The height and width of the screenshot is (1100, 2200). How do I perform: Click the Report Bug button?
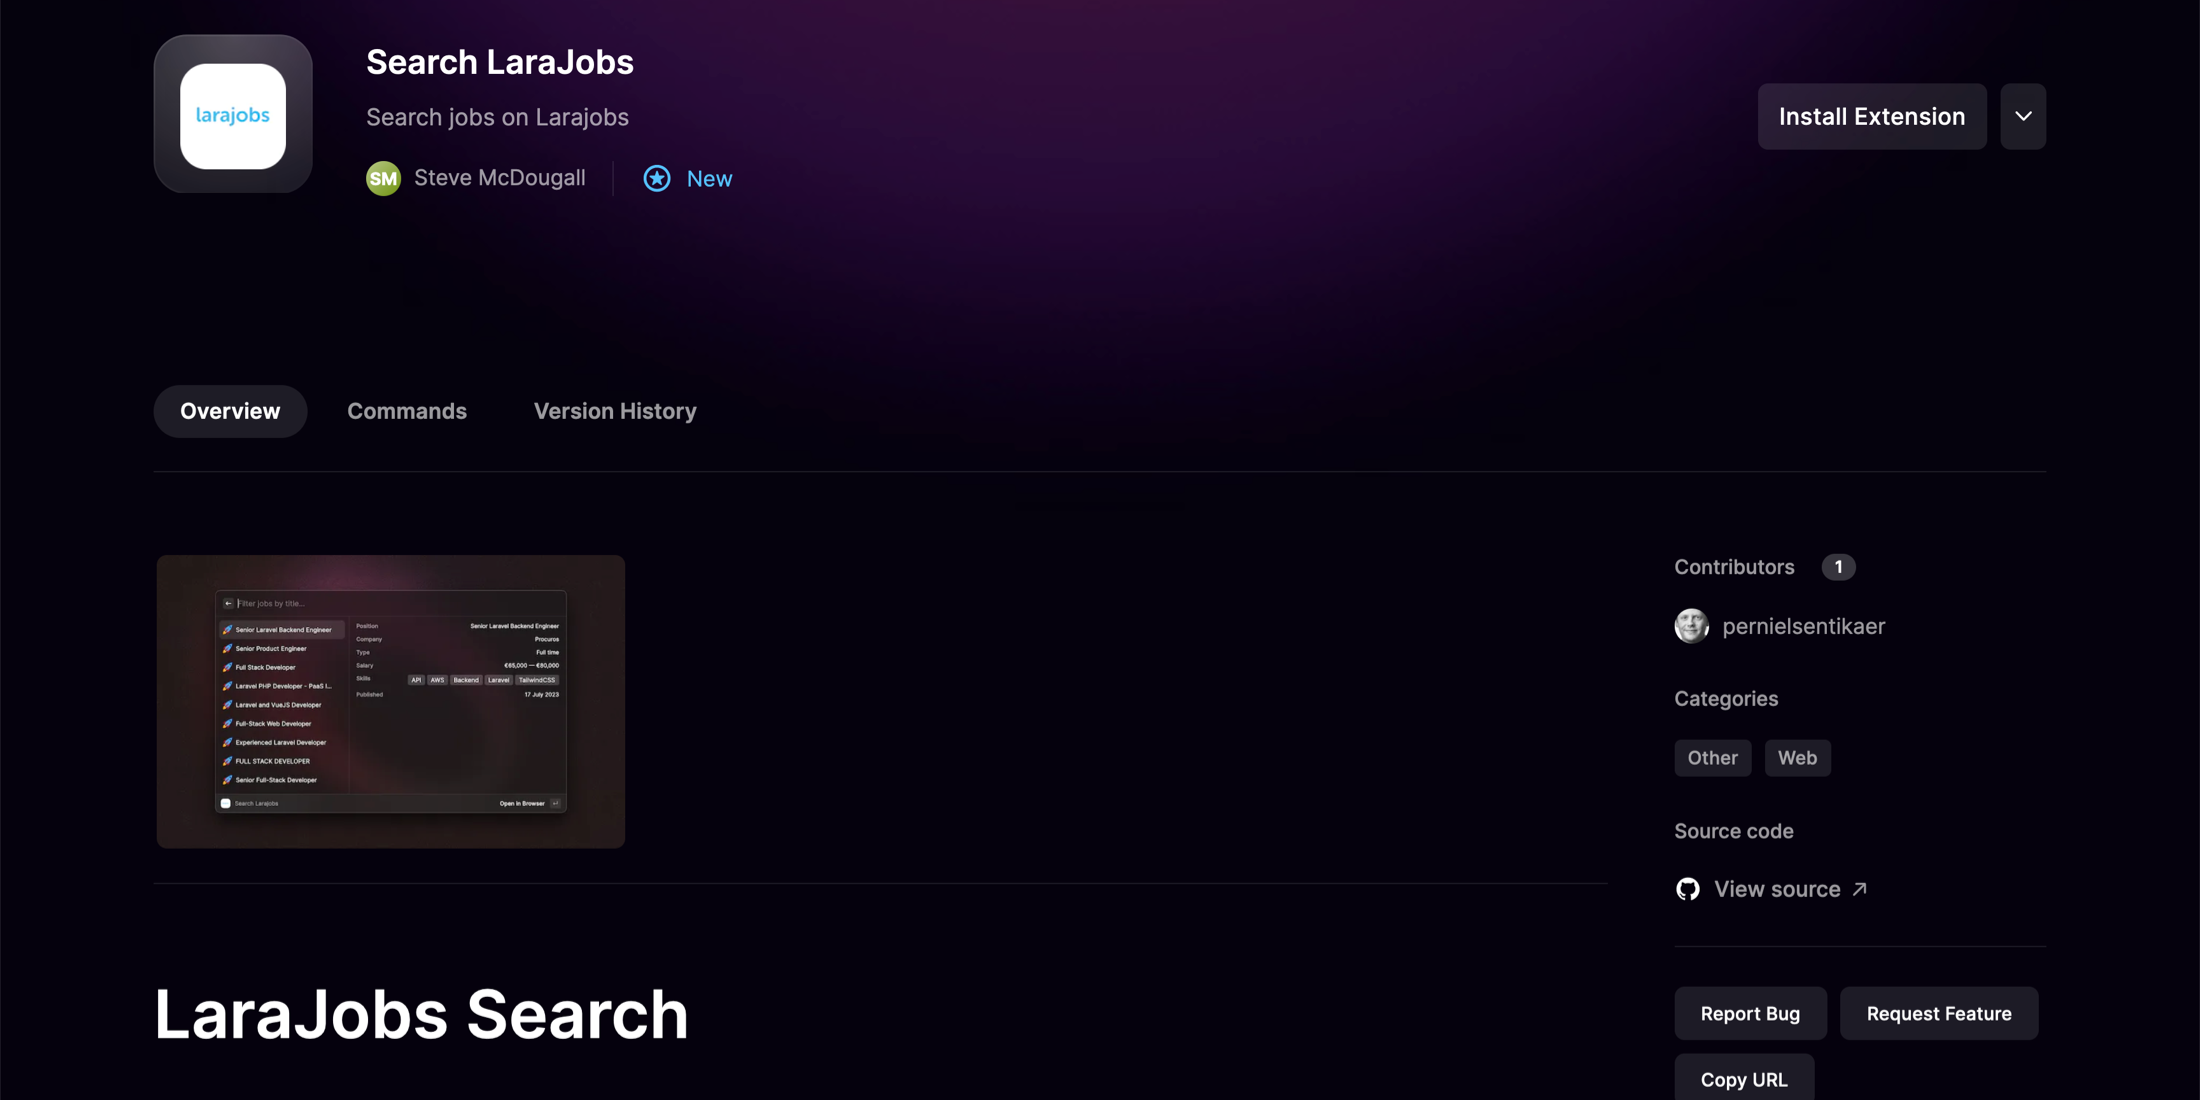[x=1750, y=1013]
